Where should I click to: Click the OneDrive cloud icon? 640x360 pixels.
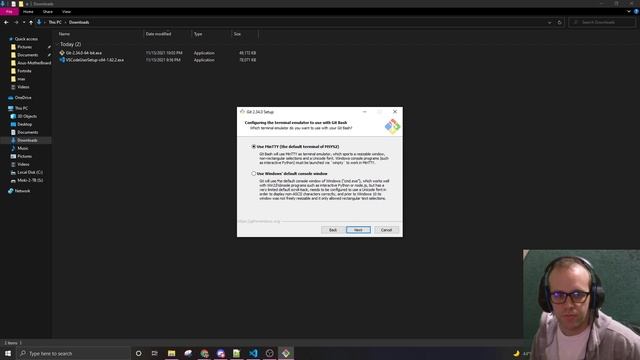[11, 98]
